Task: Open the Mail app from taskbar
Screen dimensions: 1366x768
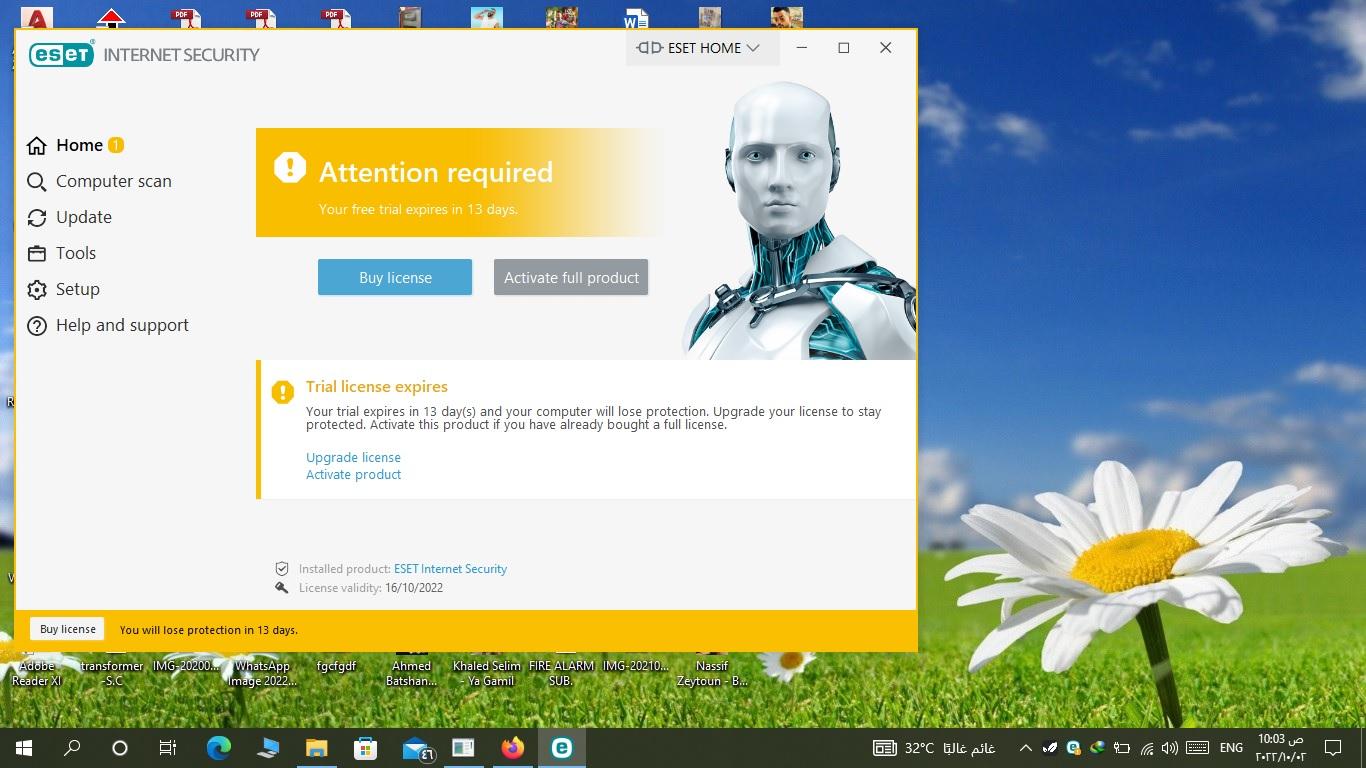Action: 416,748
